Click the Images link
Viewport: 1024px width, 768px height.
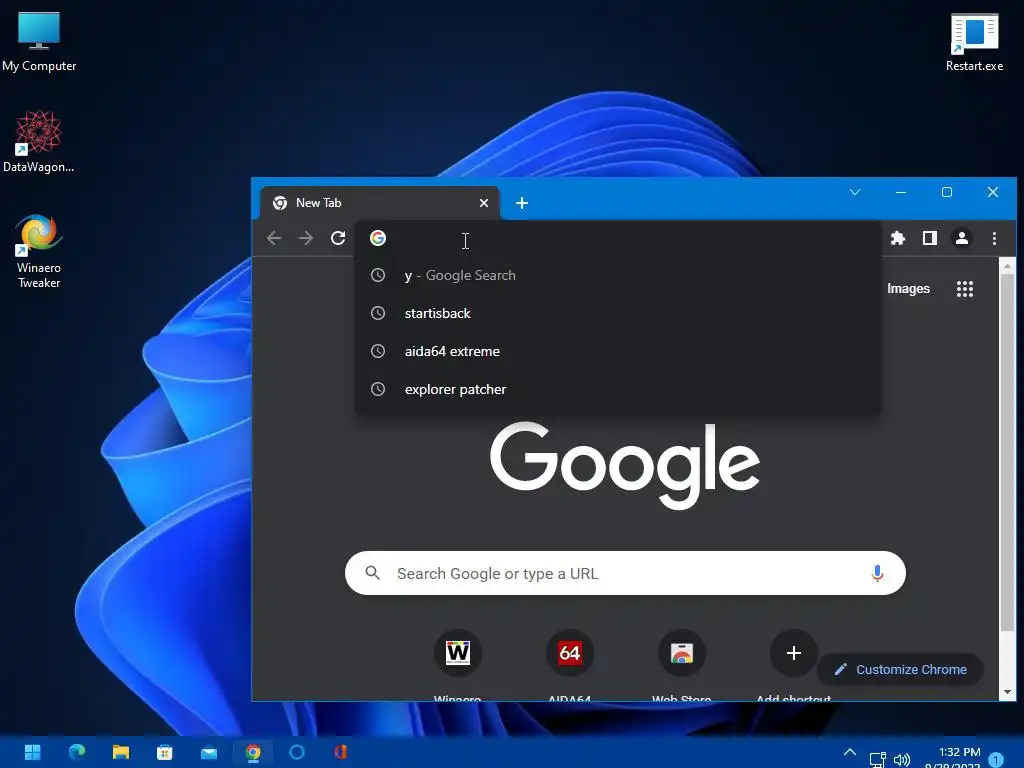click(908, 289)
